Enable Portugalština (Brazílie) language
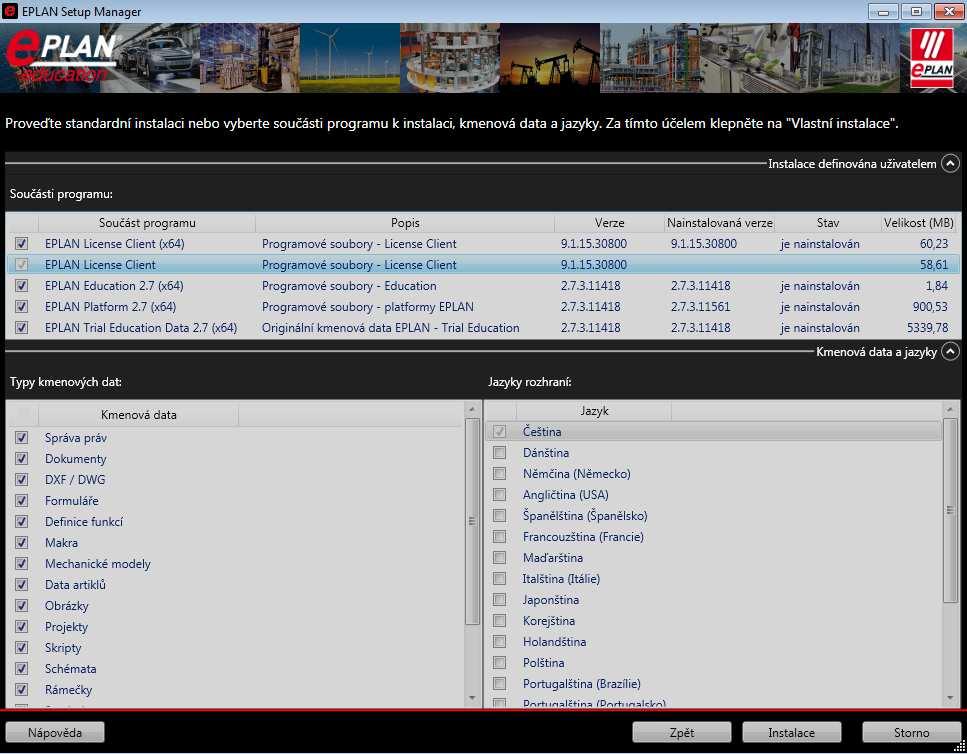Viewport: 967px width, 754px height. [x=500, y=683]
